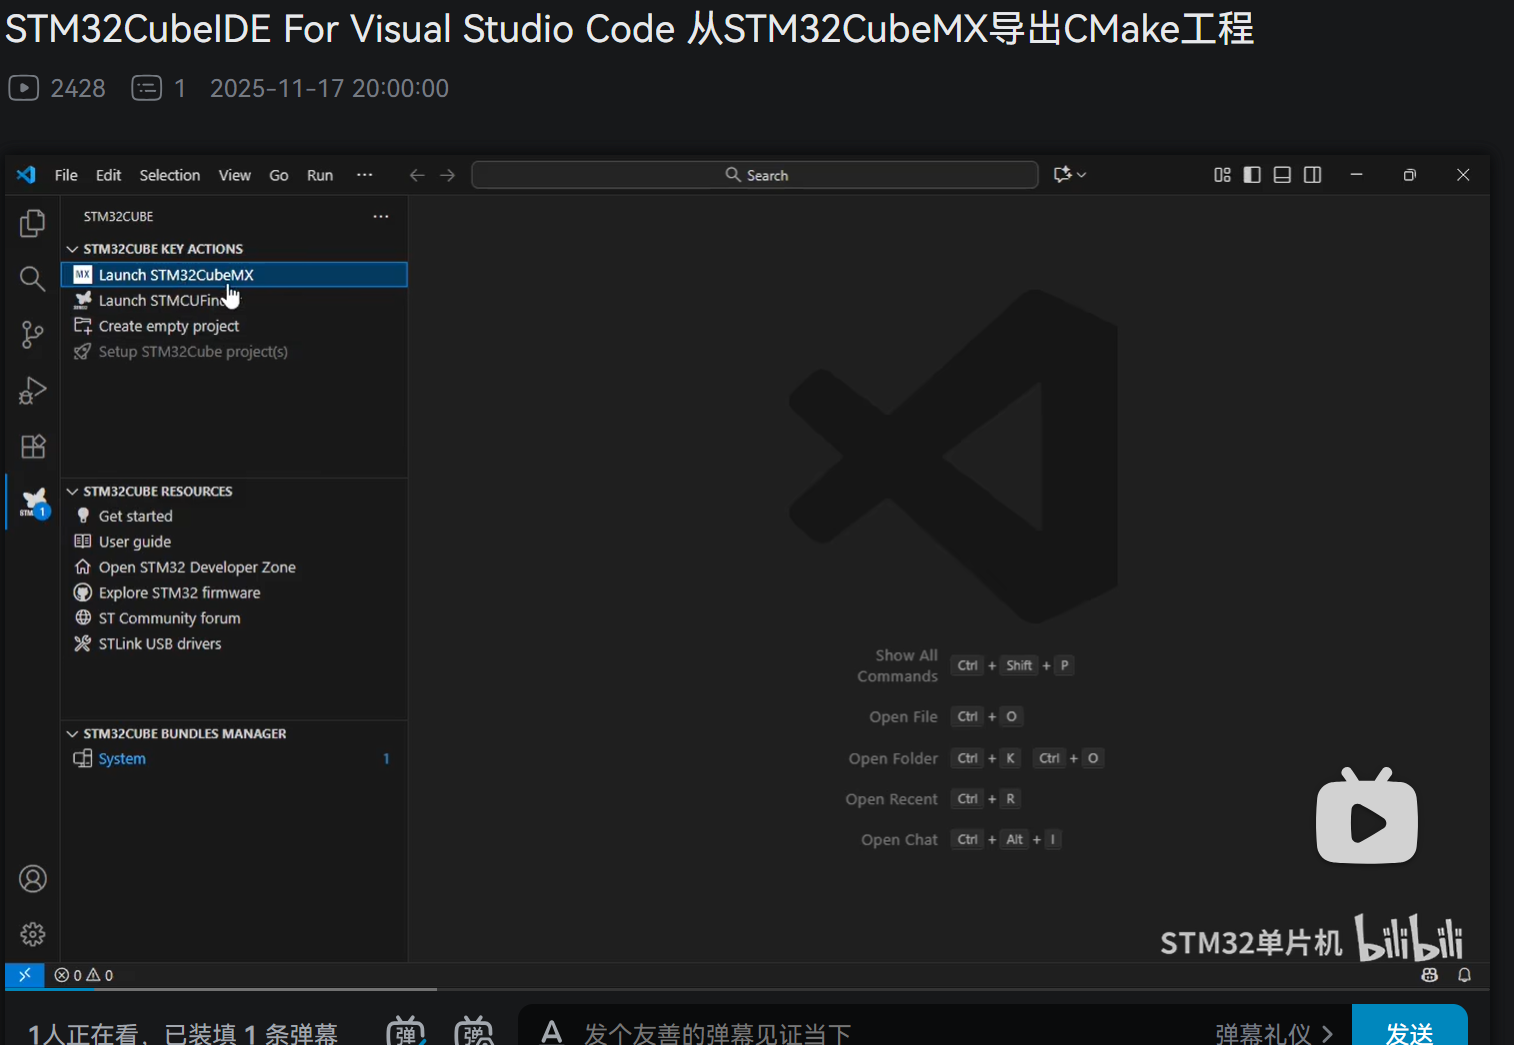Click the play count icon near title

pyautogui.click(x=23, y=88)
